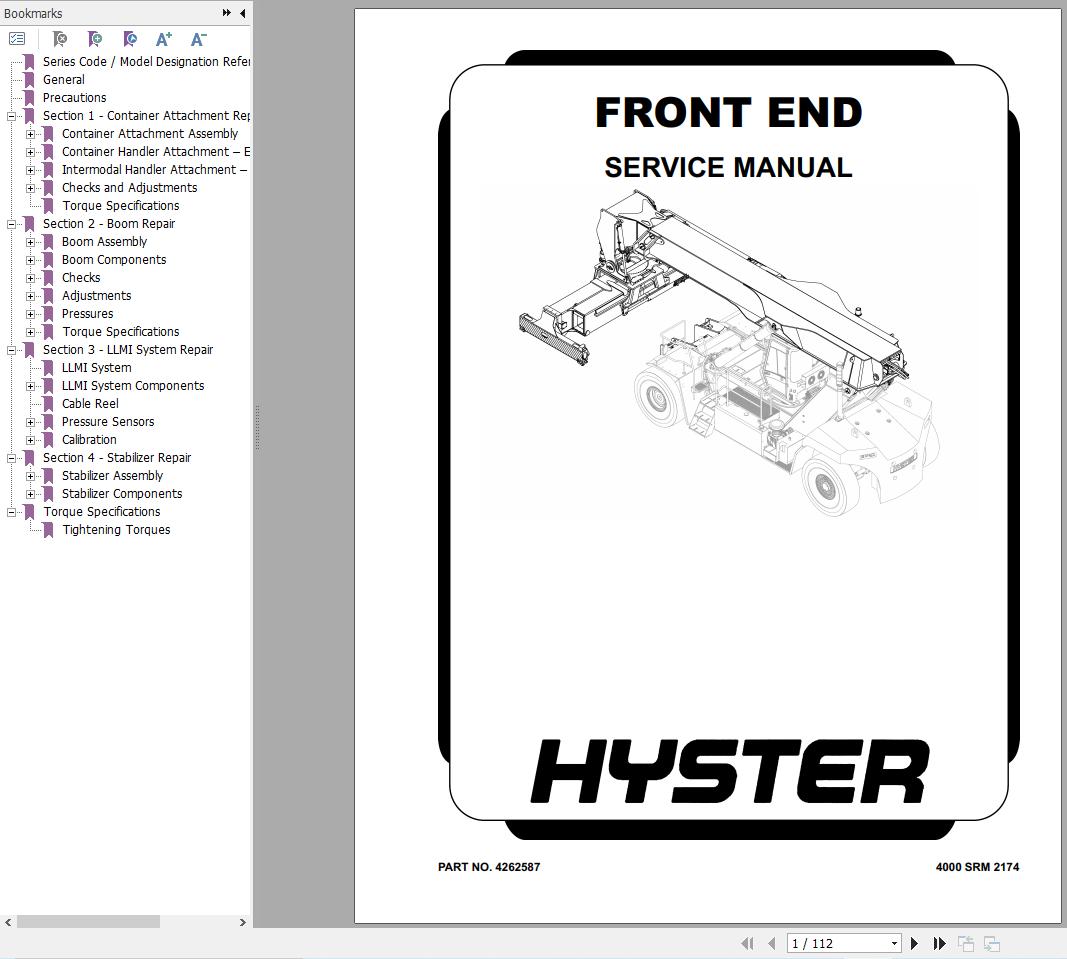This screenshot has width=1067, height=959.
Task: Expand Stabilizer Assembly node
Action: [x=30, y=476]
